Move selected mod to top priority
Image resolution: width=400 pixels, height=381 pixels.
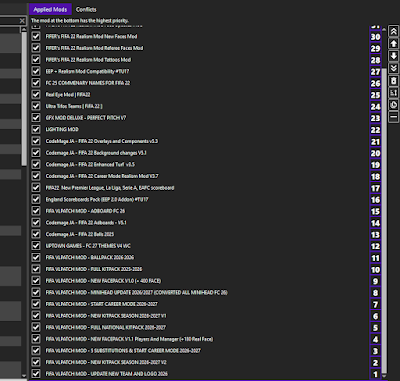pyautogui.click(x=394, y=31)
